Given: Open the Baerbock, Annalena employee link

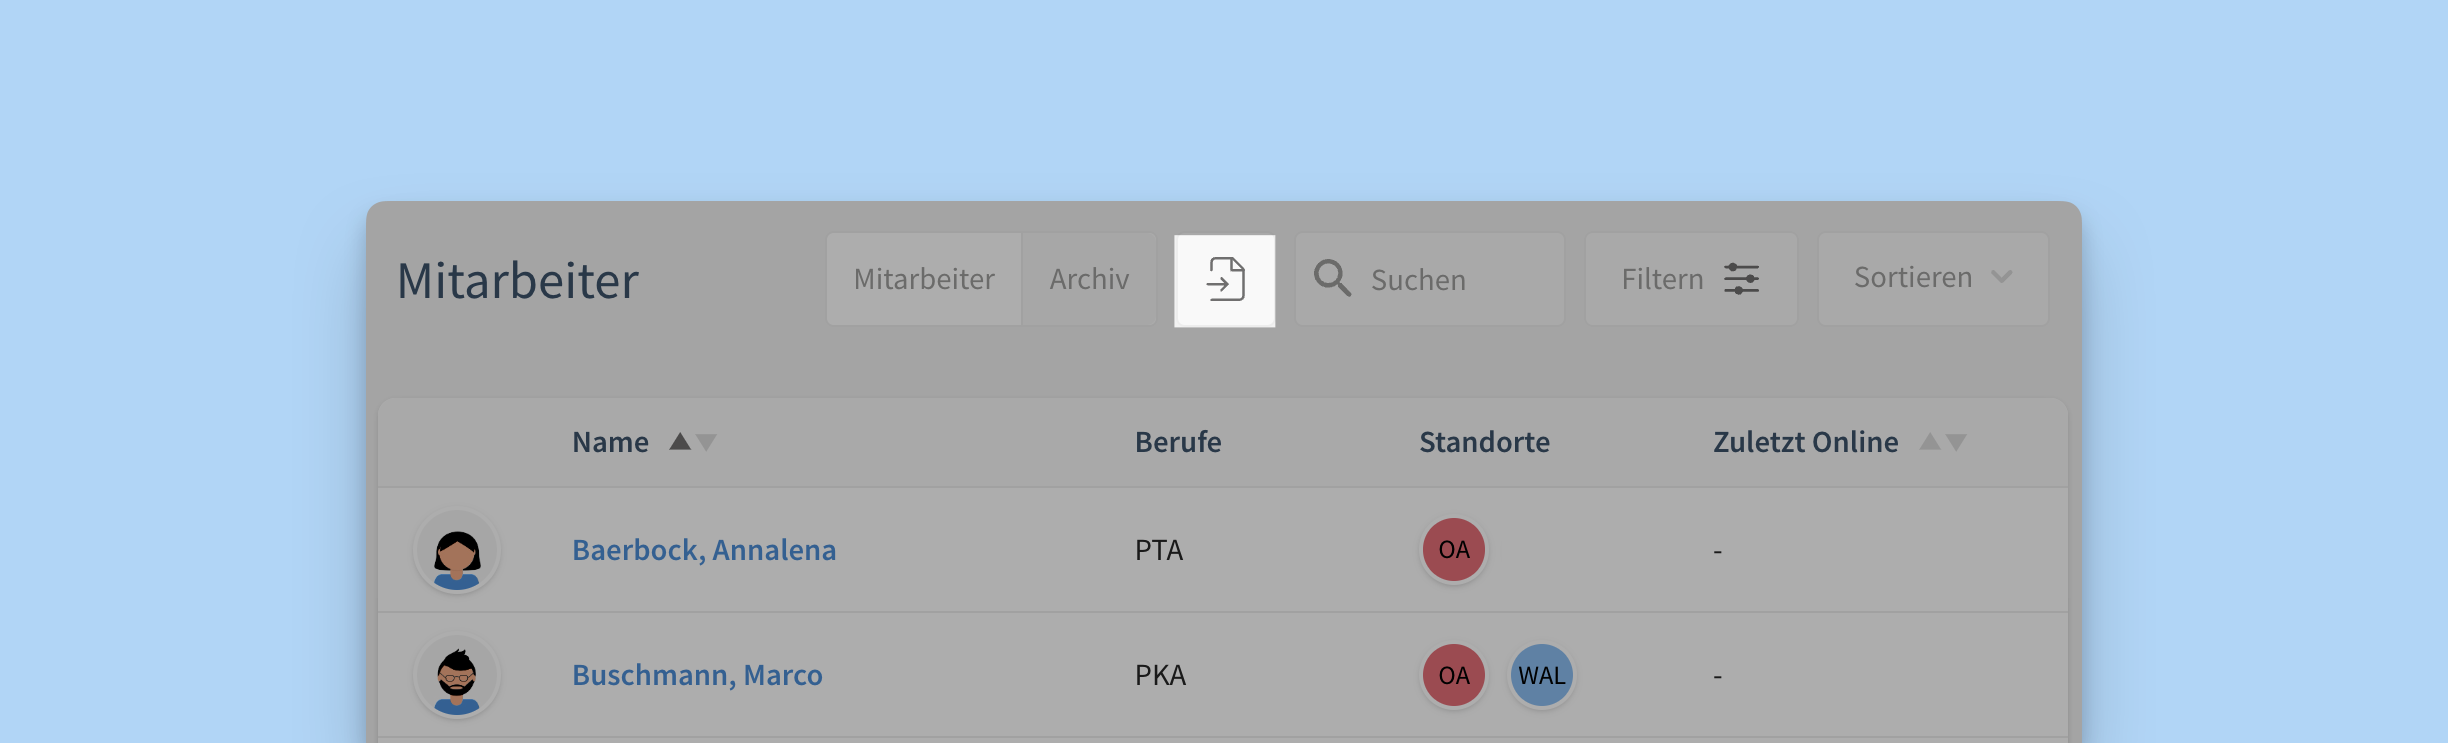Looking at the screenshot, I should pos(704,550).
